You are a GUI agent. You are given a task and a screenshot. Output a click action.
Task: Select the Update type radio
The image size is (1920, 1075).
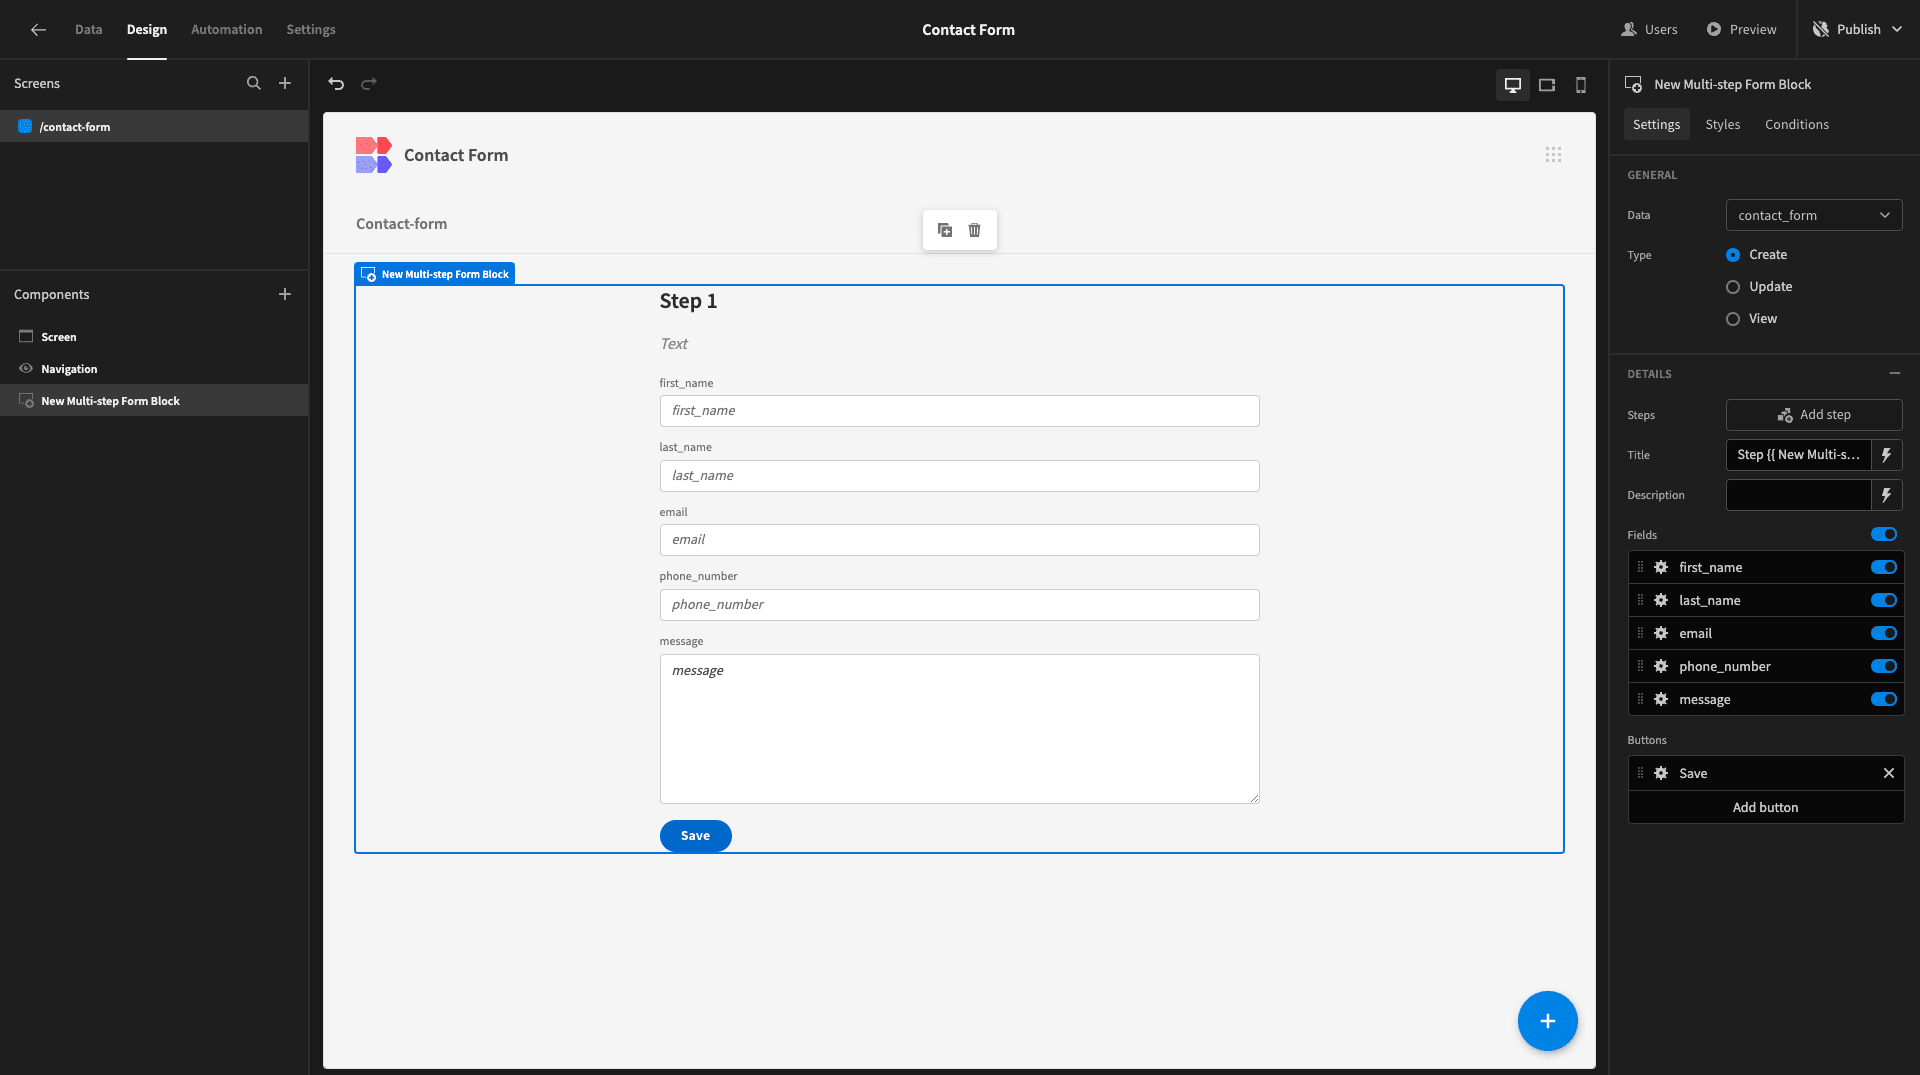(1733, 287)
